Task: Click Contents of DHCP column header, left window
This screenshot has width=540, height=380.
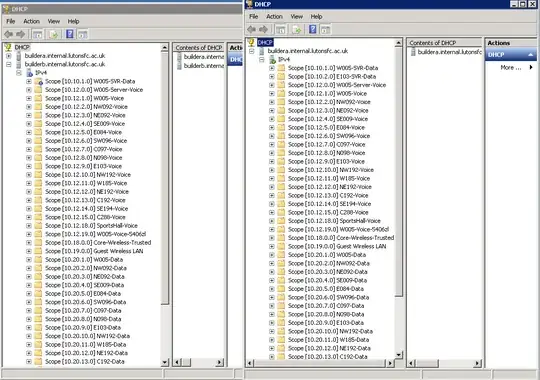Action: coord(199,48)
